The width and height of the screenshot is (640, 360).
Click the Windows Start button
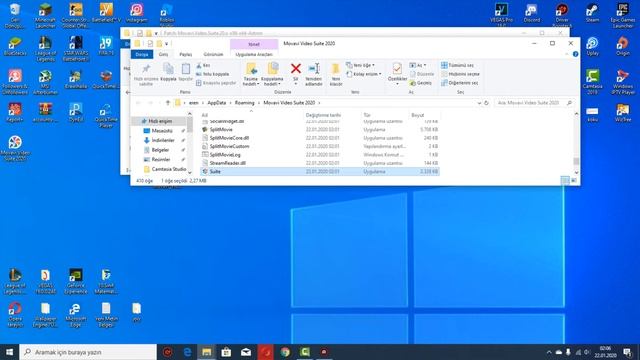point(9,352)
